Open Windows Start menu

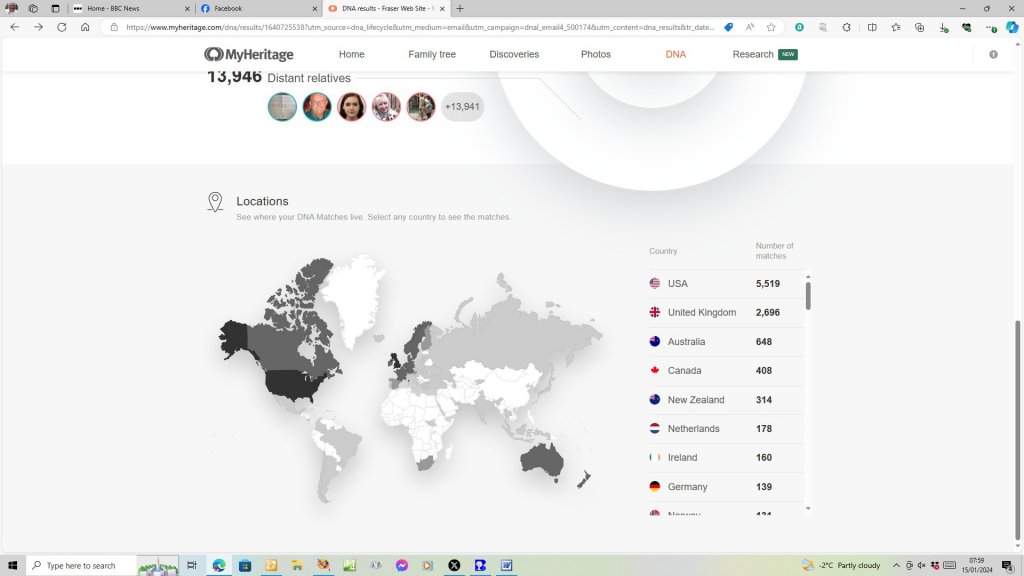13,565
